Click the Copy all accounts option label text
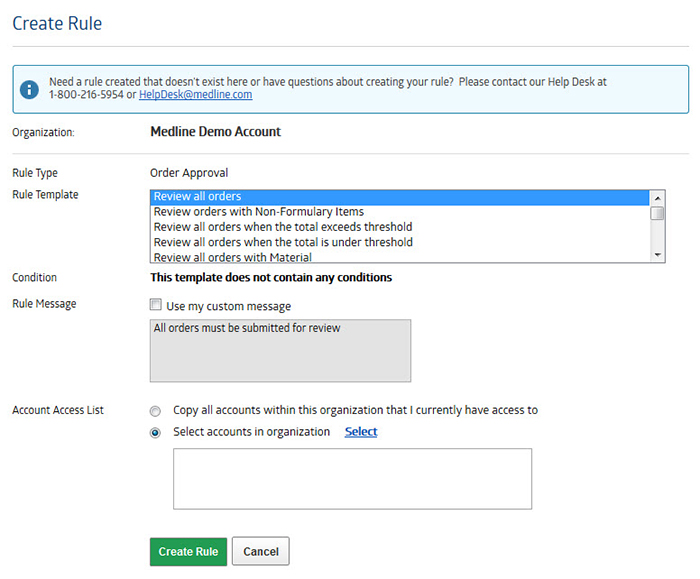This screenshot has width=700, height=579. 355,410
